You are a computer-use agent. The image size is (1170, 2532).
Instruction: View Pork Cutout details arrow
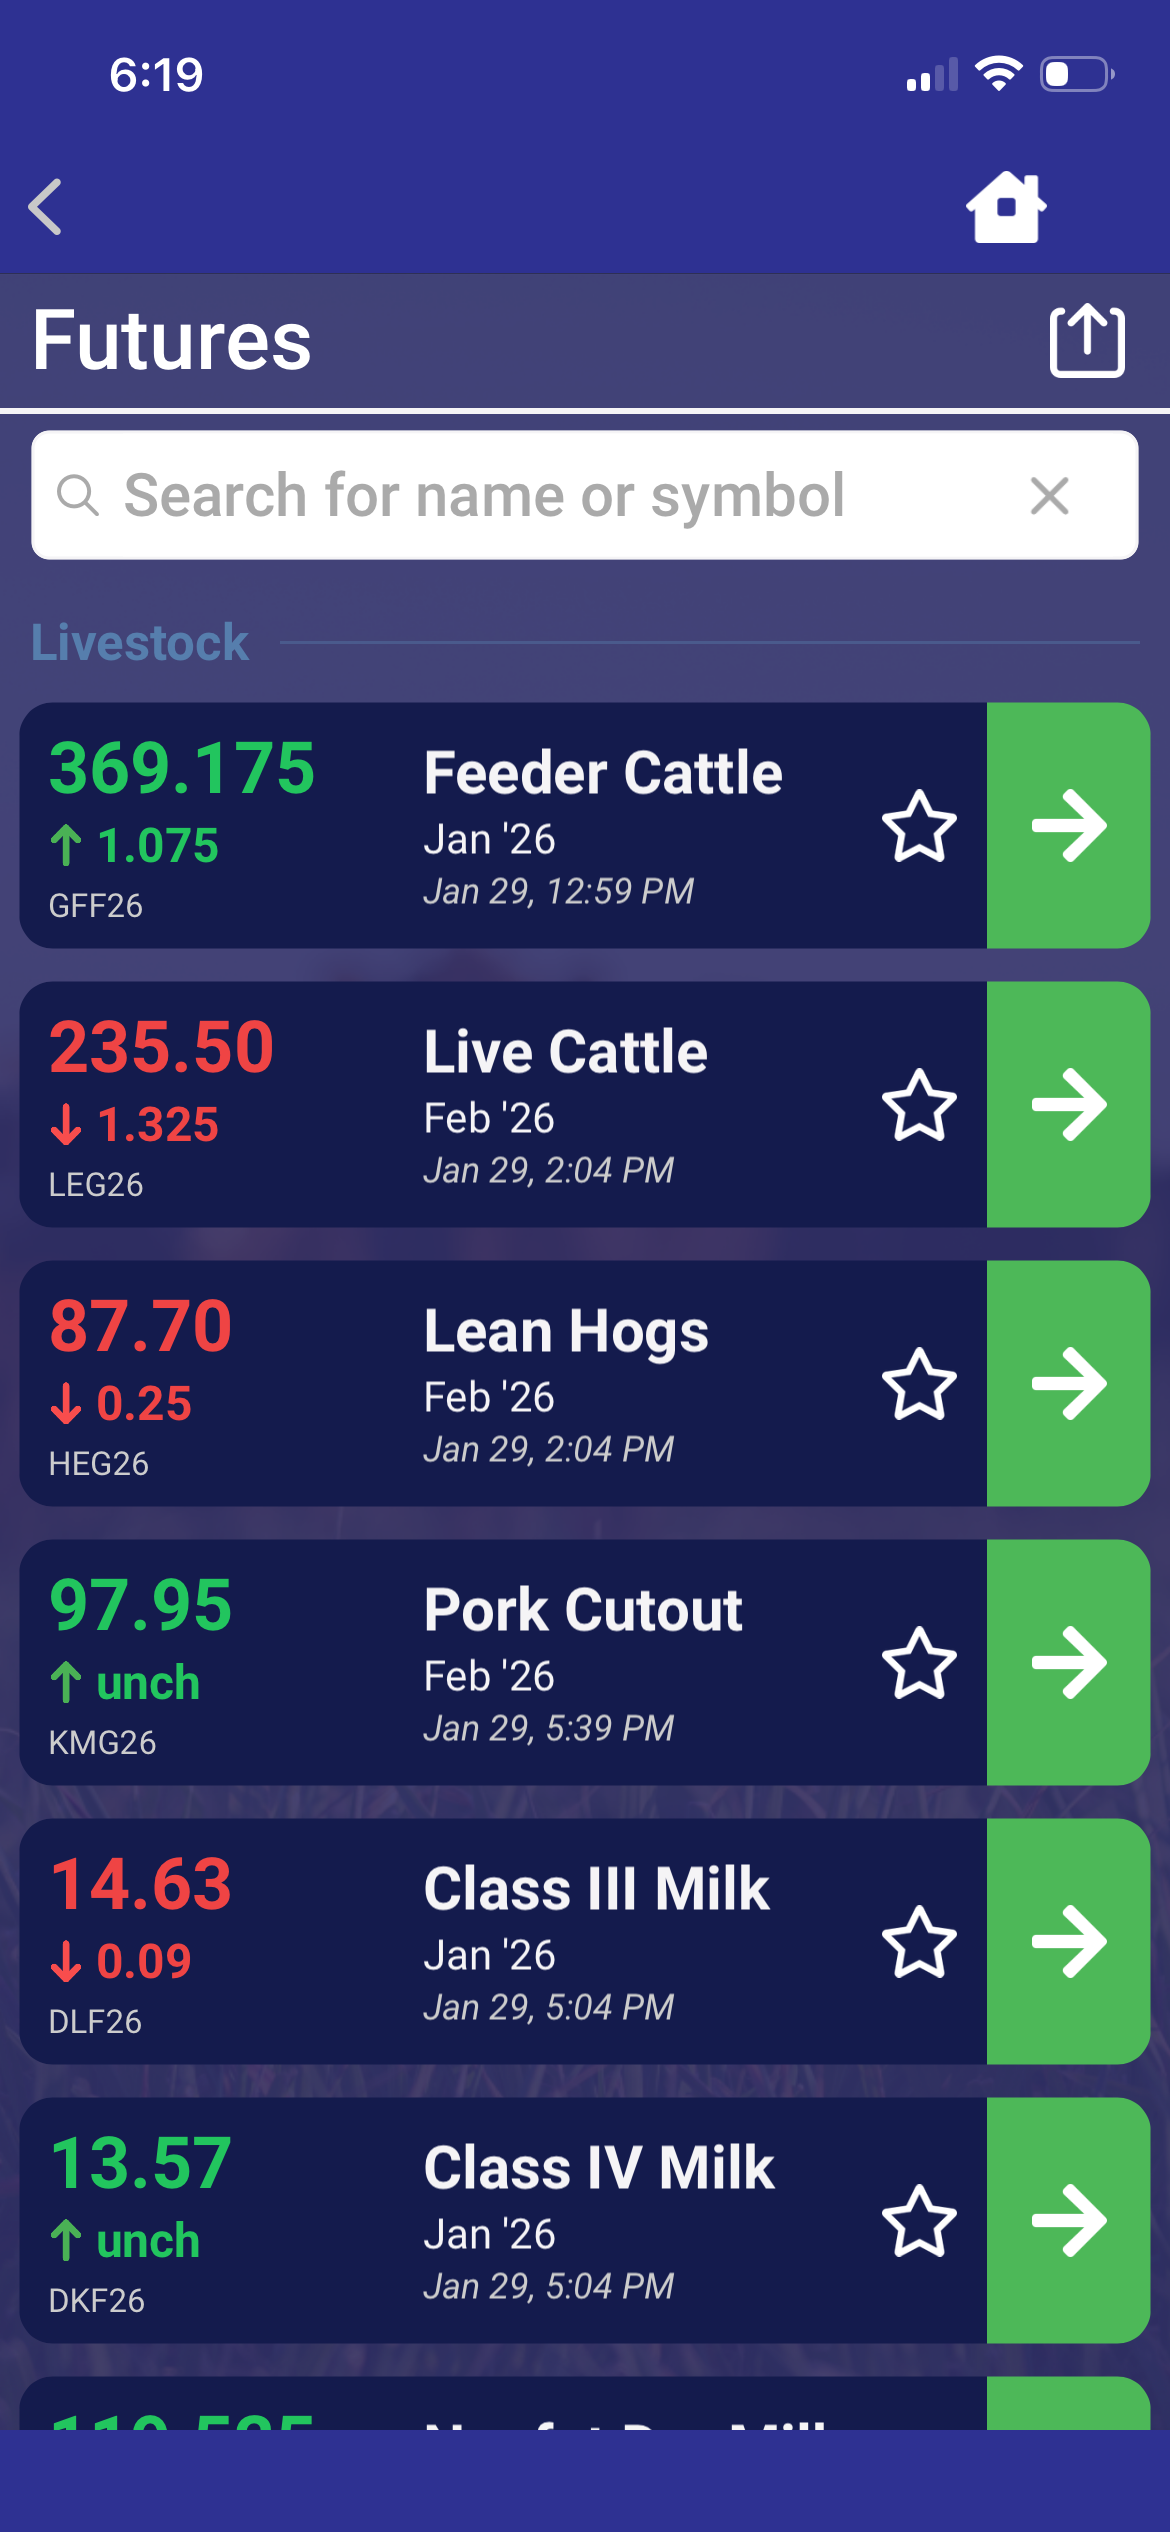1068,1663
